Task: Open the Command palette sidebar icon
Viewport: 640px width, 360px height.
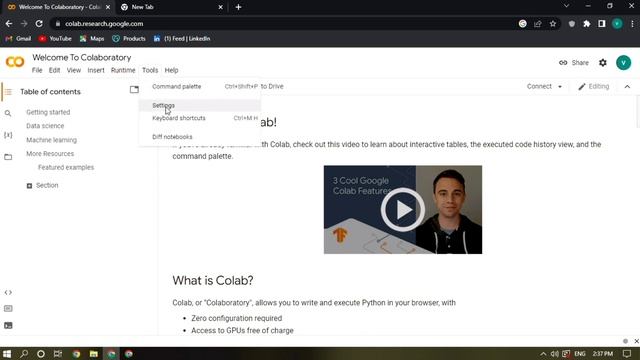Action: (8, 309)
